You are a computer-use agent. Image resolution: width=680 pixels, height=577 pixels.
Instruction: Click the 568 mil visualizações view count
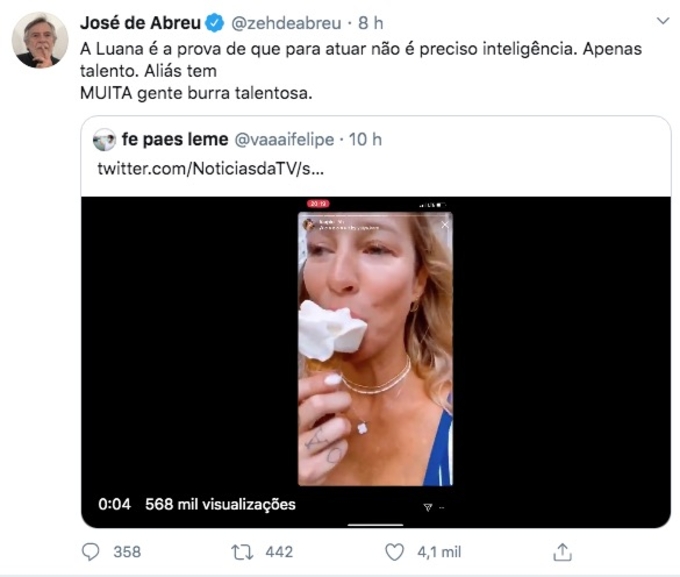tap(220, 504)
